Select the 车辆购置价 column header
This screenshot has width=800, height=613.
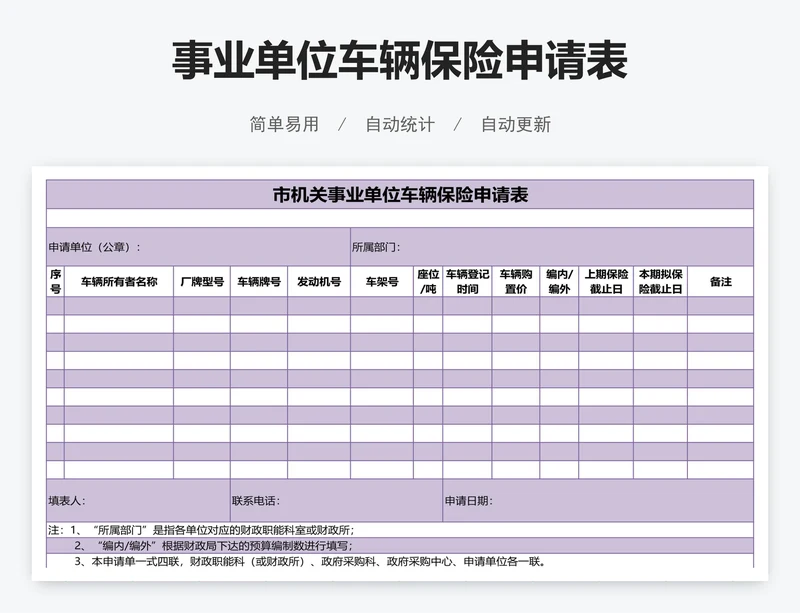(516, 282)
